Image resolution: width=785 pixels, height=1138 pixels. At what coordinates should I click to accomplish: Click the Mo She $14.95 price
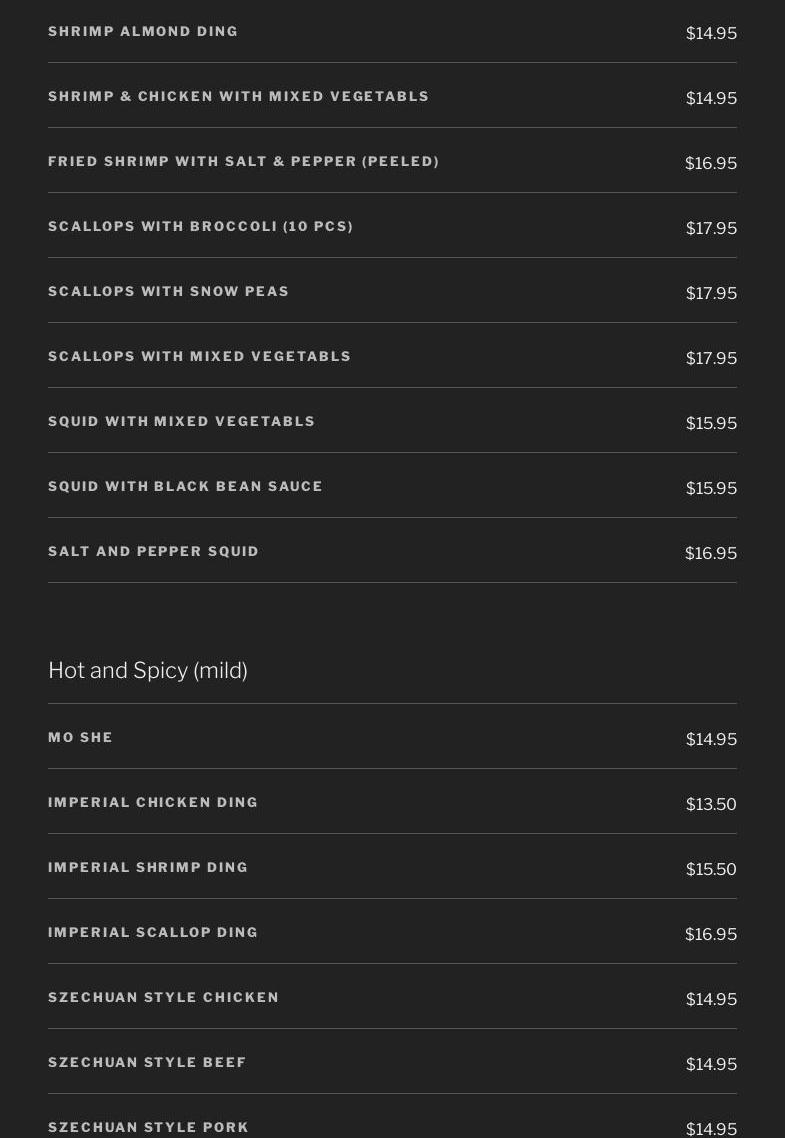pyautogui.click(x=711, y=739)
